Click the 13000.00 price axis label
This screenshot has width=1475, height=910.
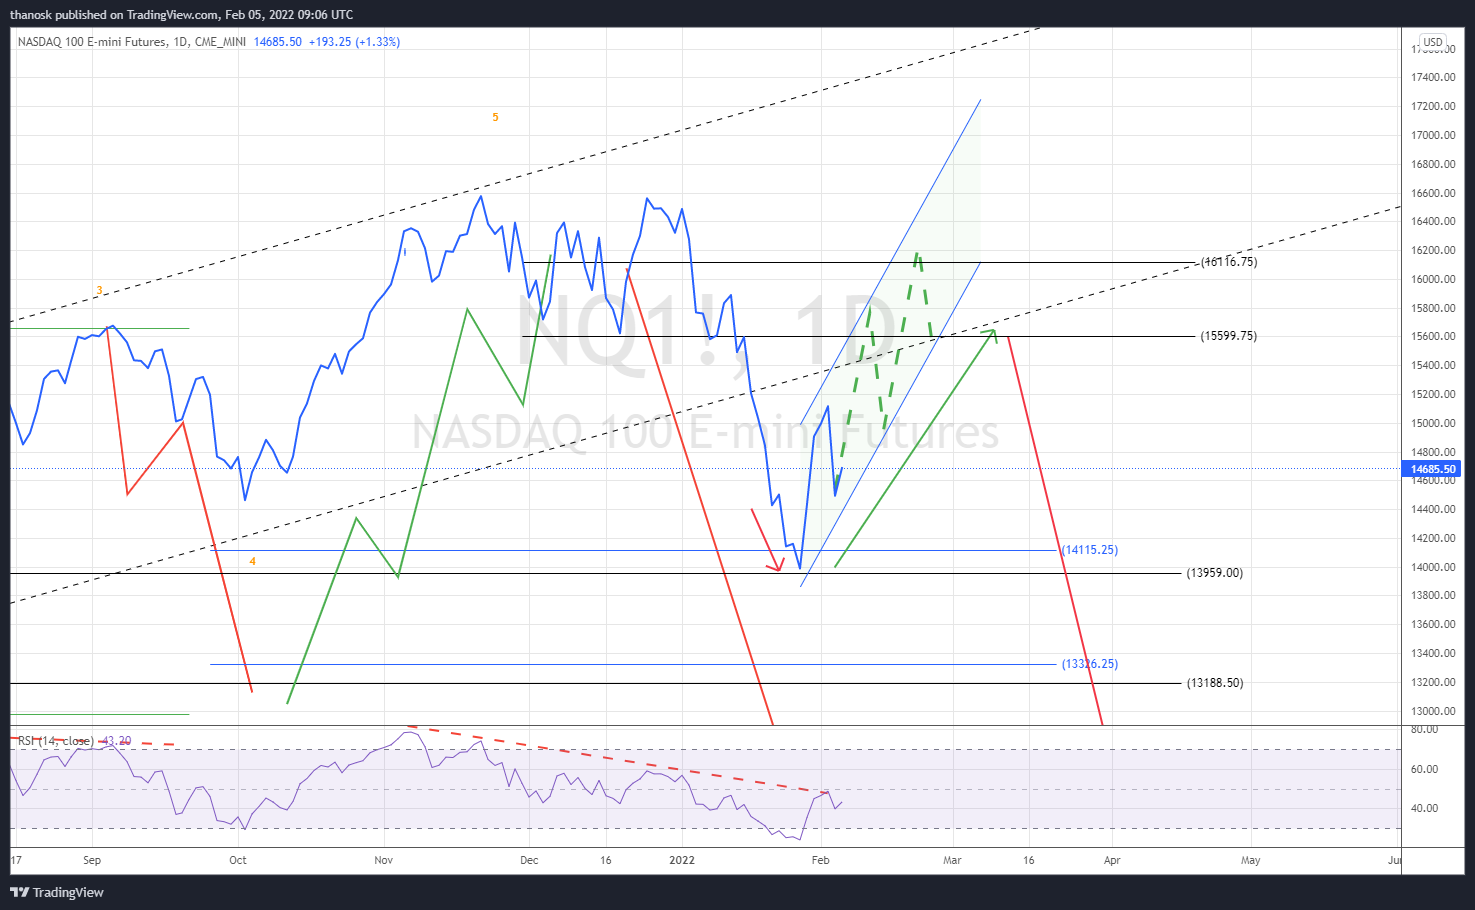(x=1433, y=711)
